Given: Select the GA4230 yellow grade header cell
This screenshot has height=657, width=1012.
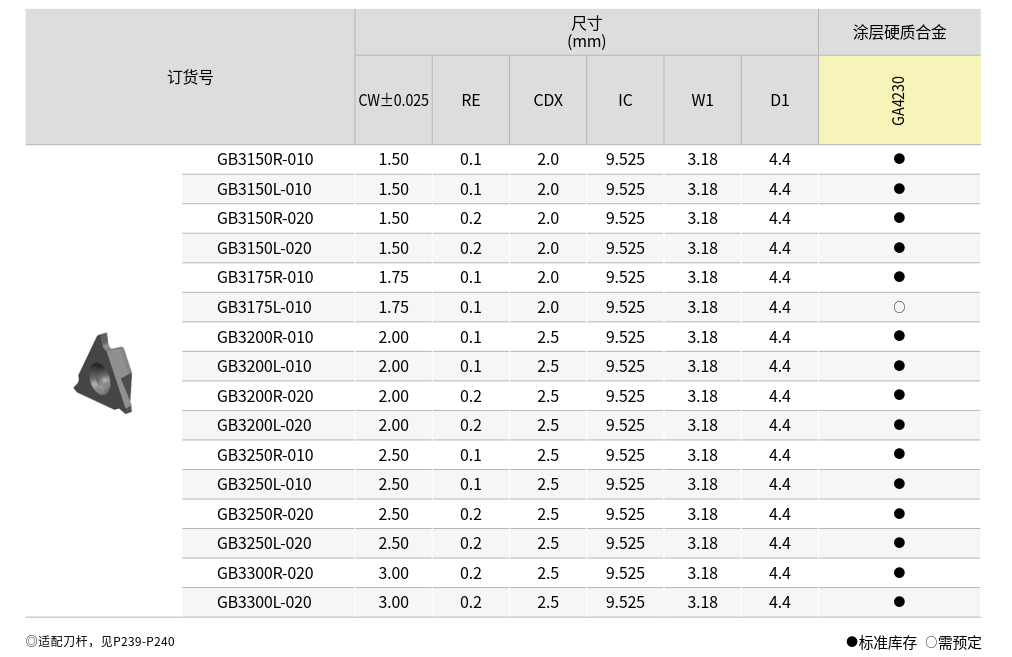Looking at the screenshot, I should (899, 100).
